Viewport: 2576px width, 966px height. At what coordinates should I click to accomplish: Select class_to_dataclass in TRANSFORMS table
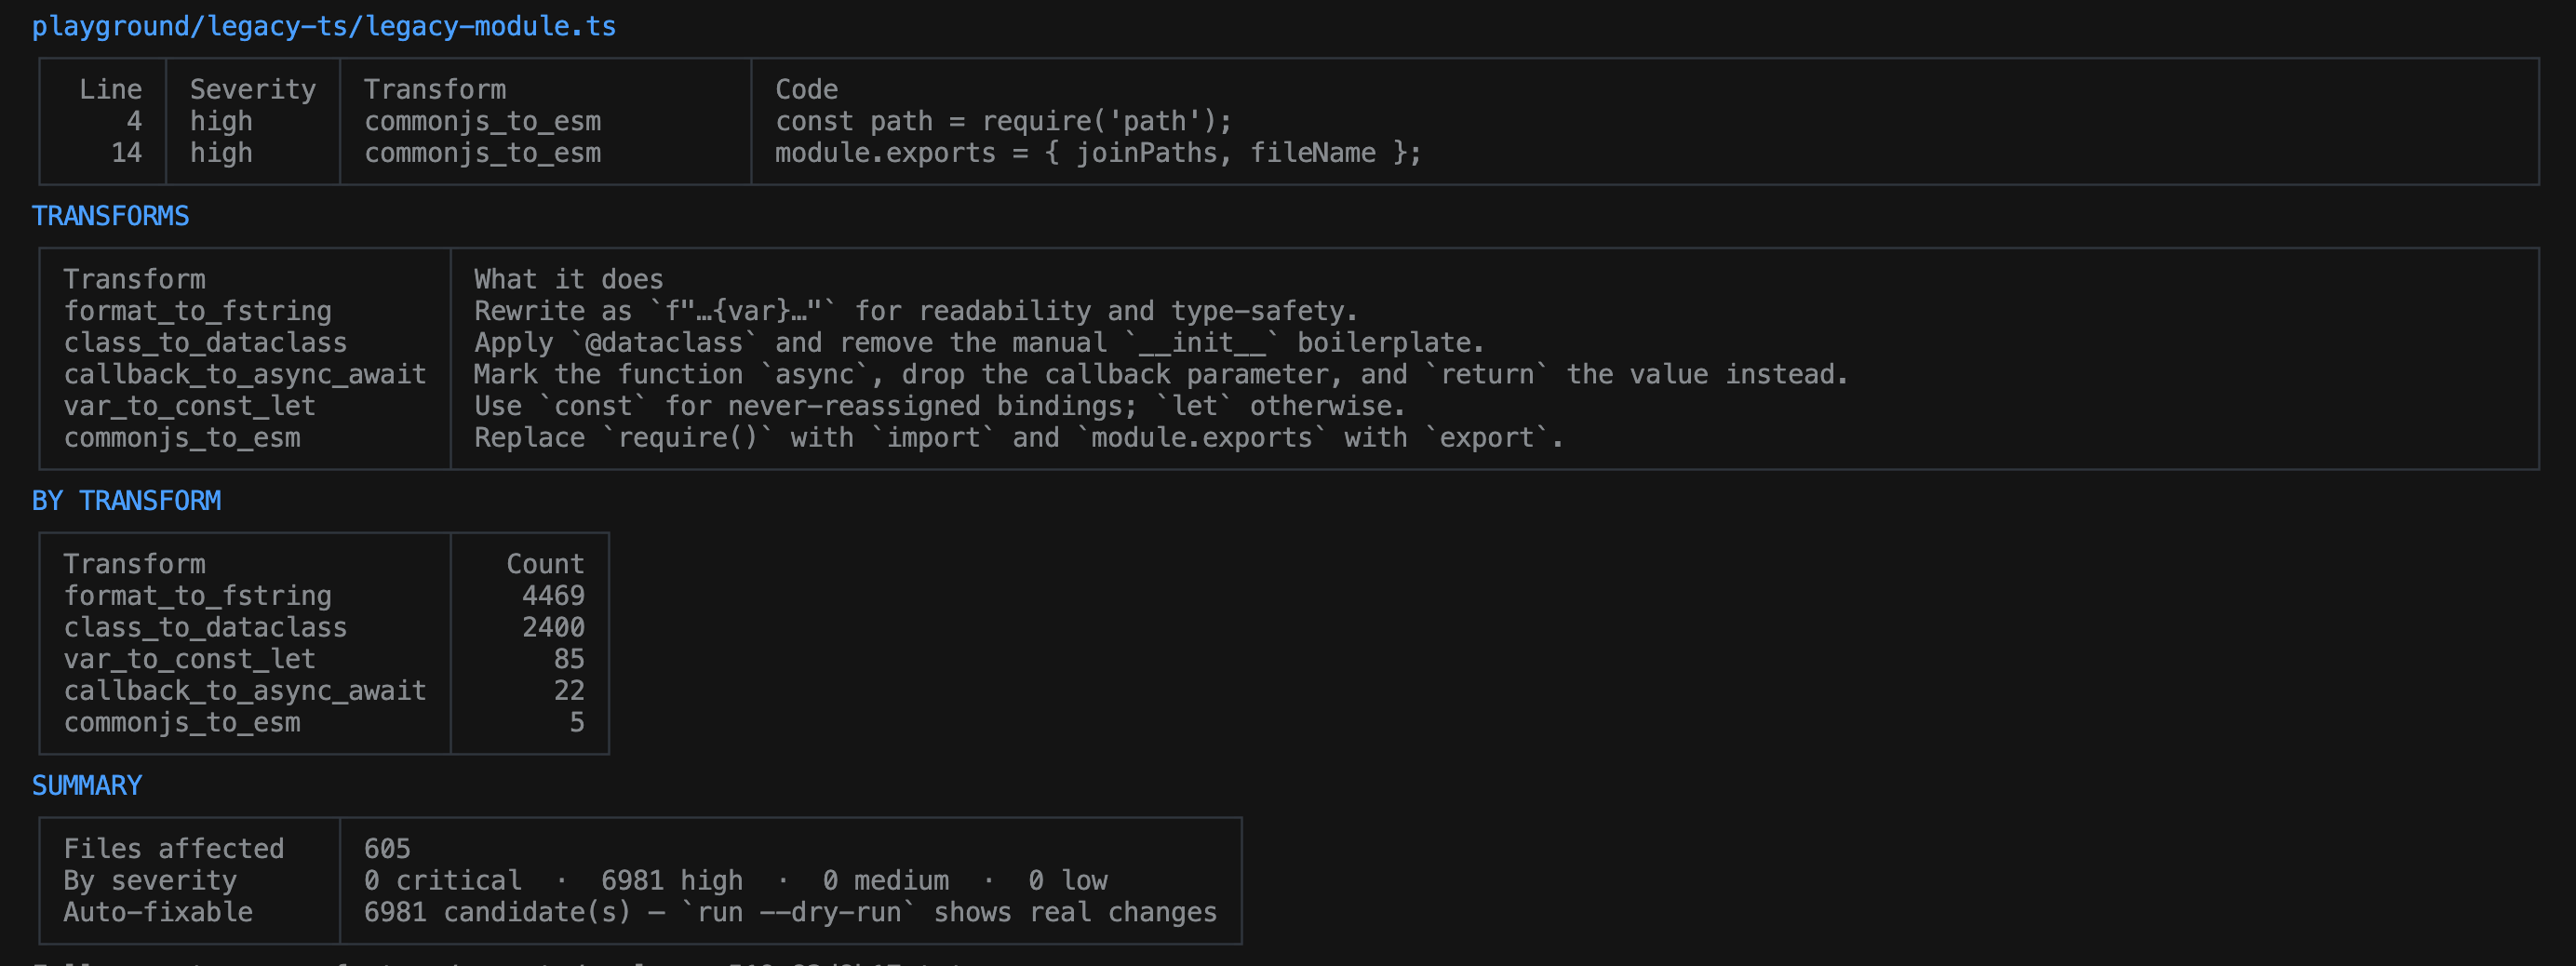pyautogui.click(x=206, y=343)
